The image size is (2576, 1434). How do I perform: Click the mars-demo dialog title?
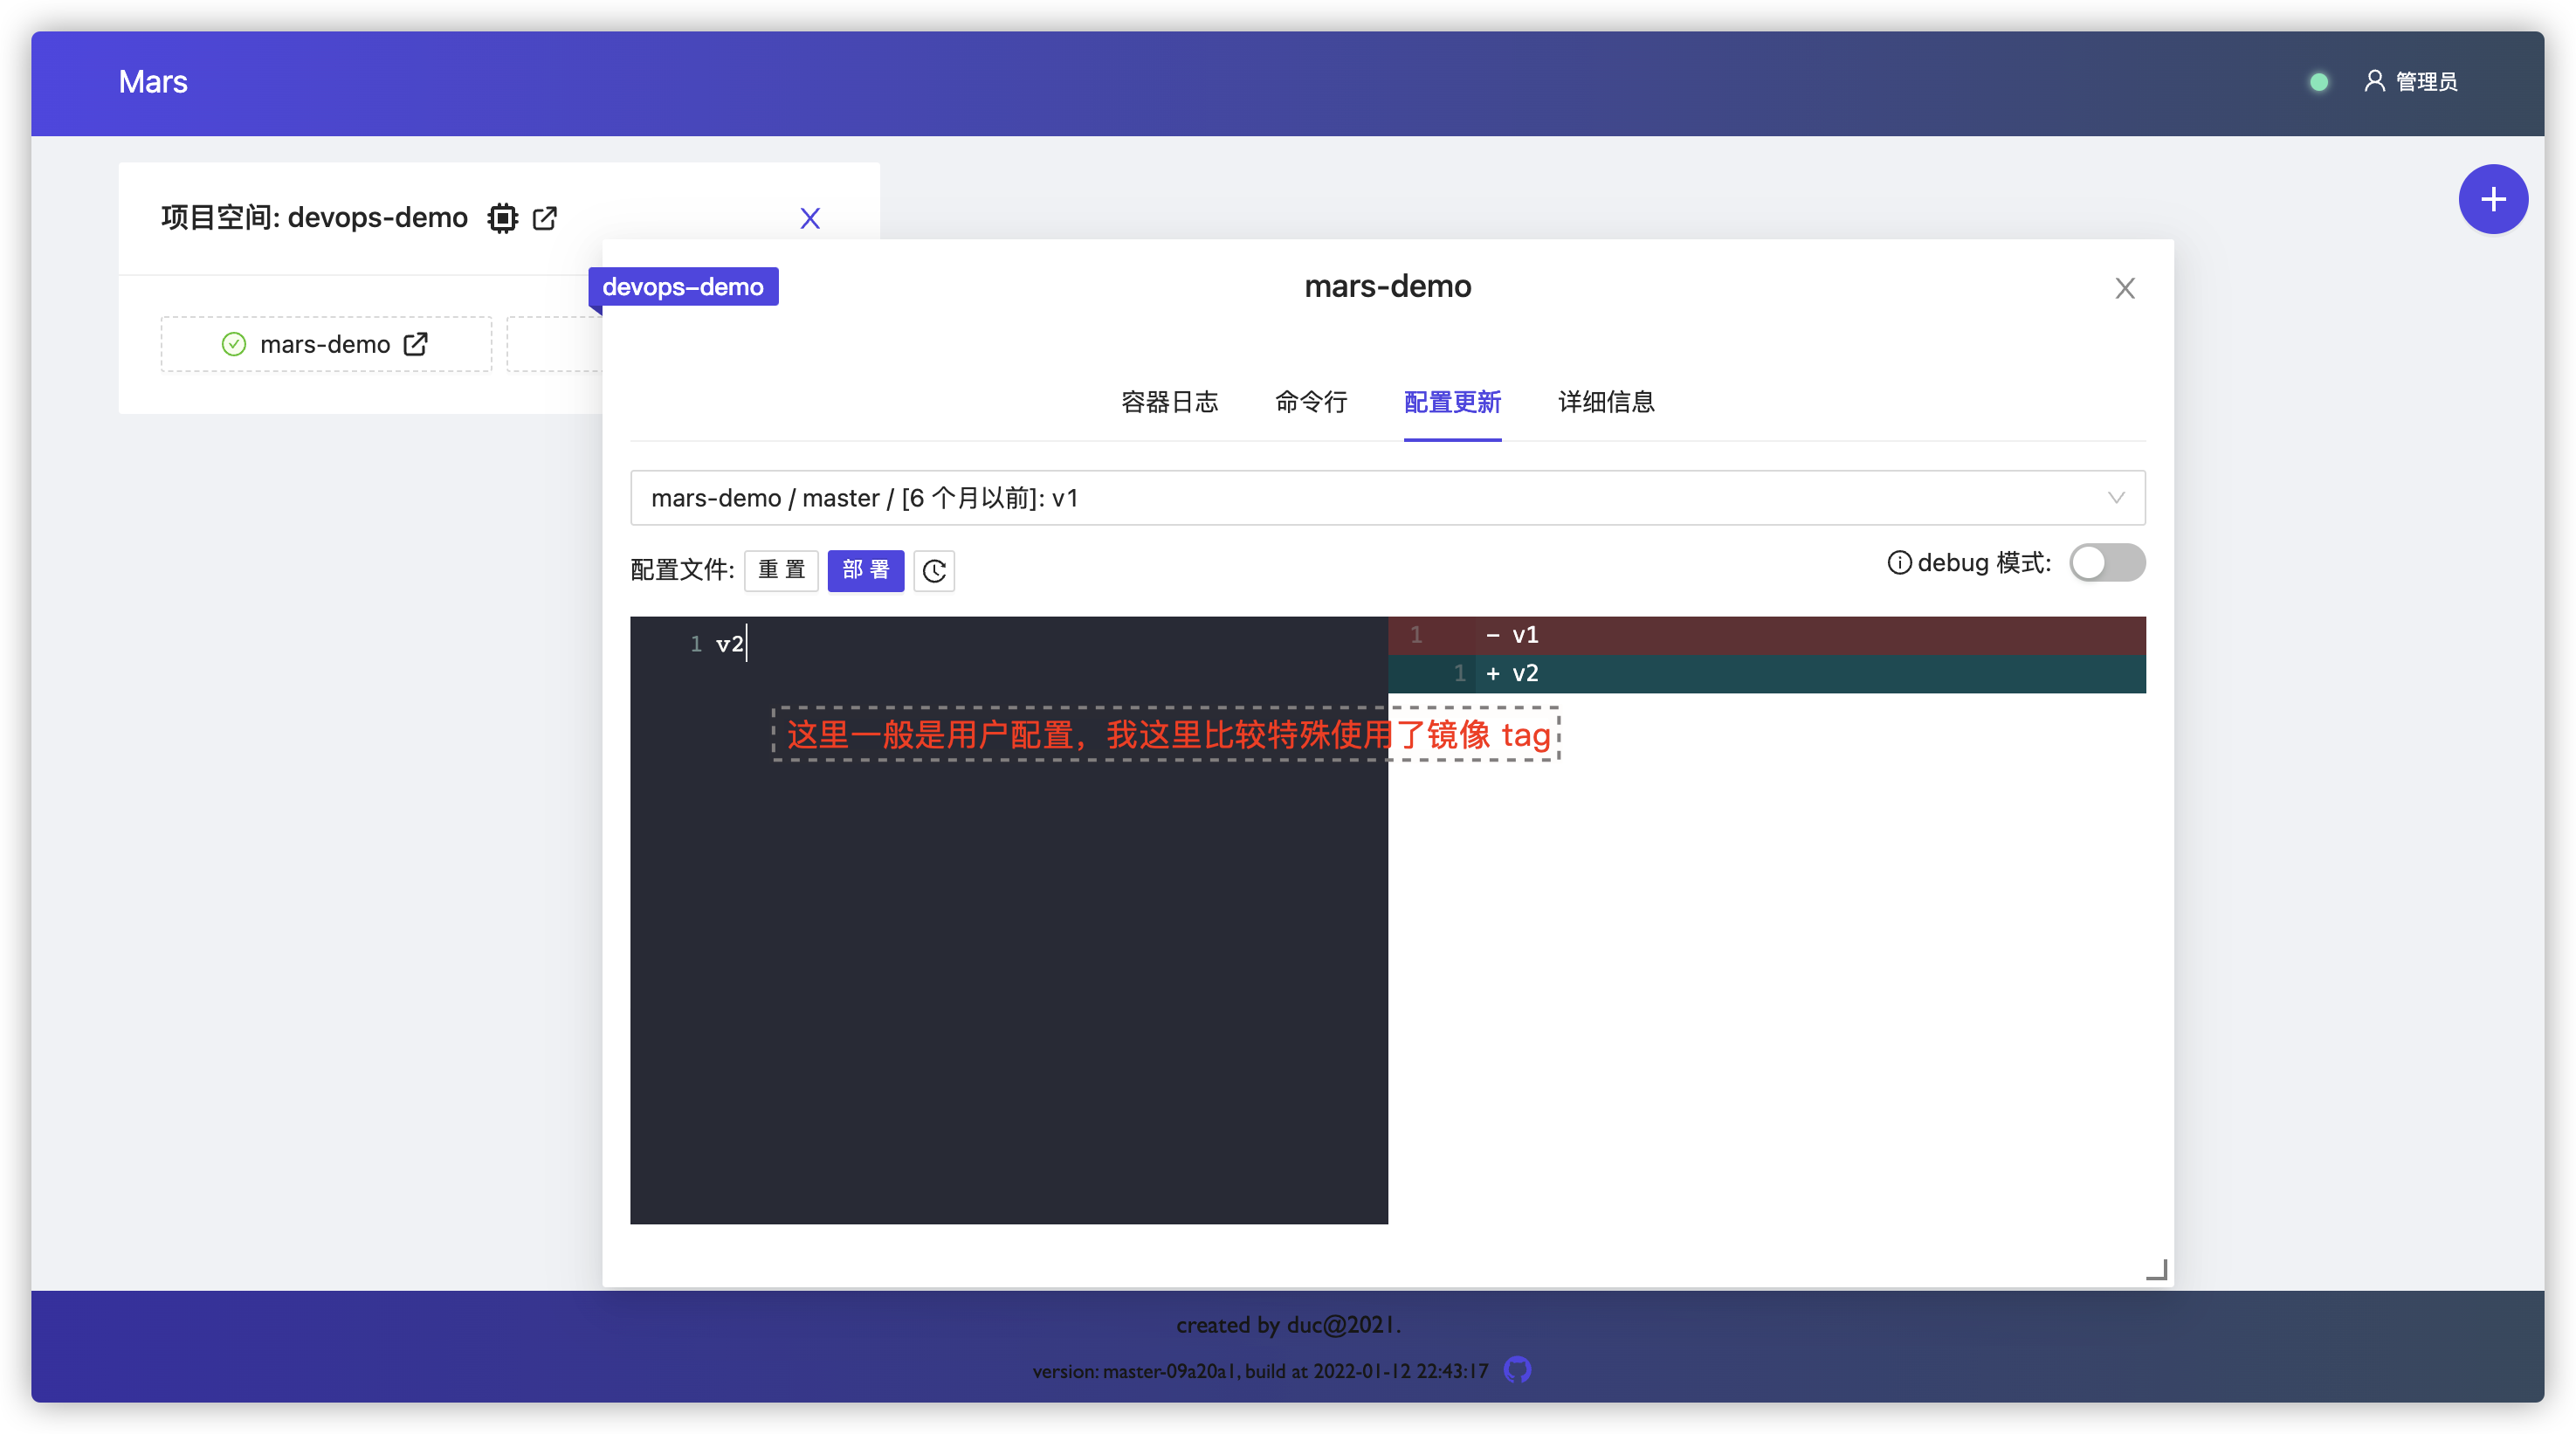(x=1387, y=287)
